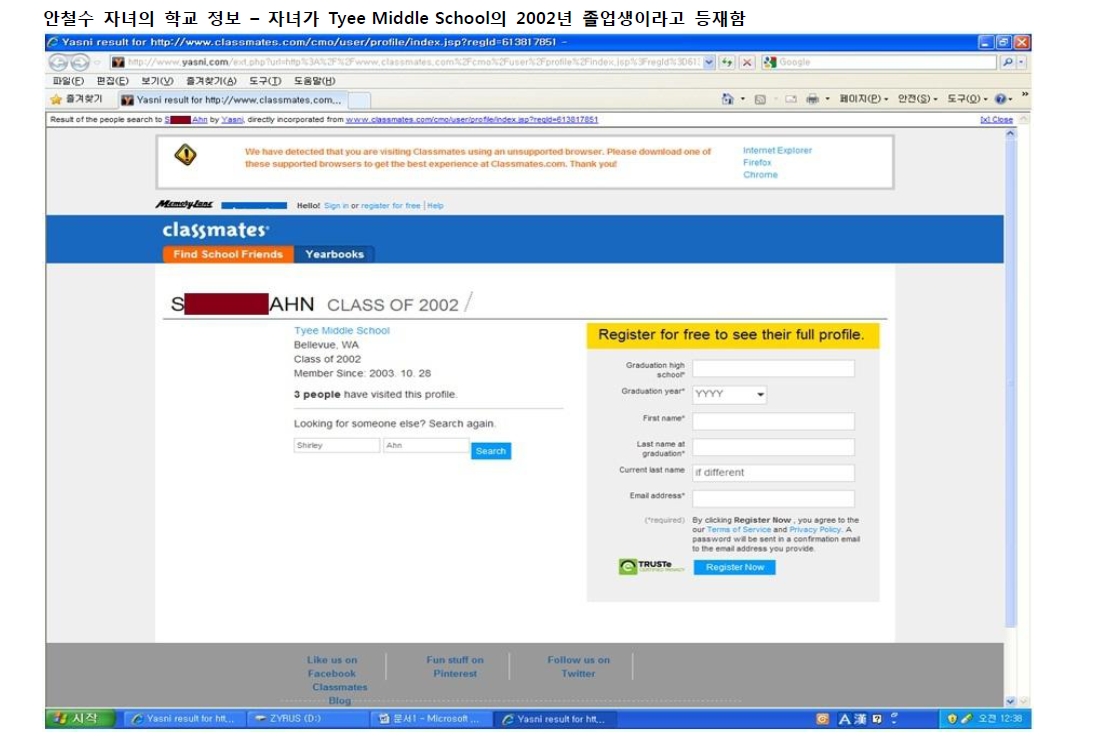Click the Refresh icon beside the address bar
This screenshot has height=749, width=1112.
tap(728, 62)
